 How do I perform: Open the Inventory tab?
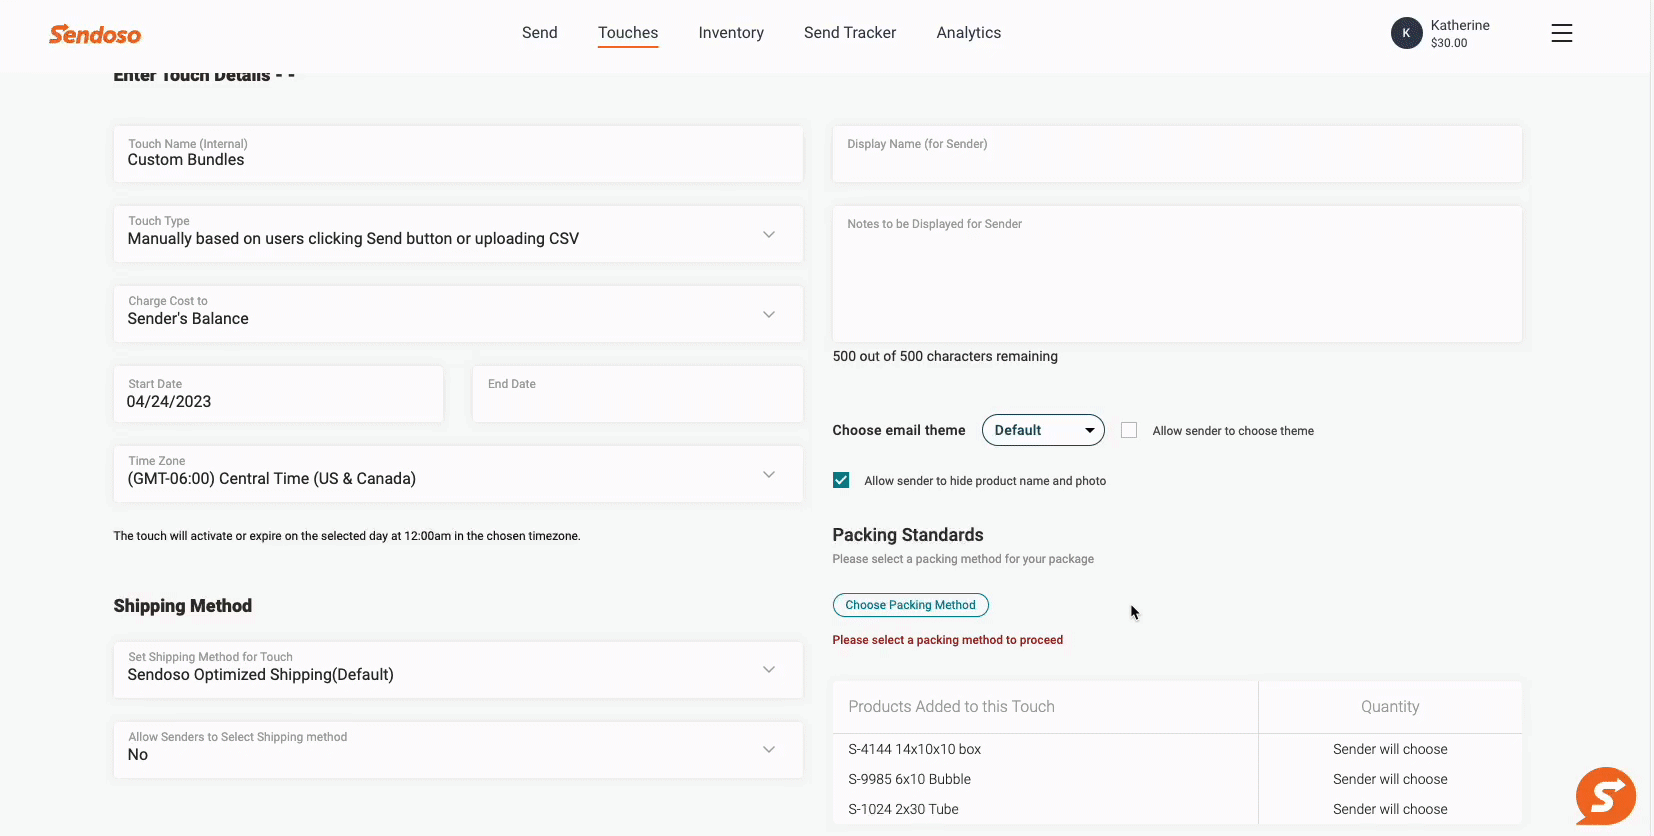pos(730,33)
